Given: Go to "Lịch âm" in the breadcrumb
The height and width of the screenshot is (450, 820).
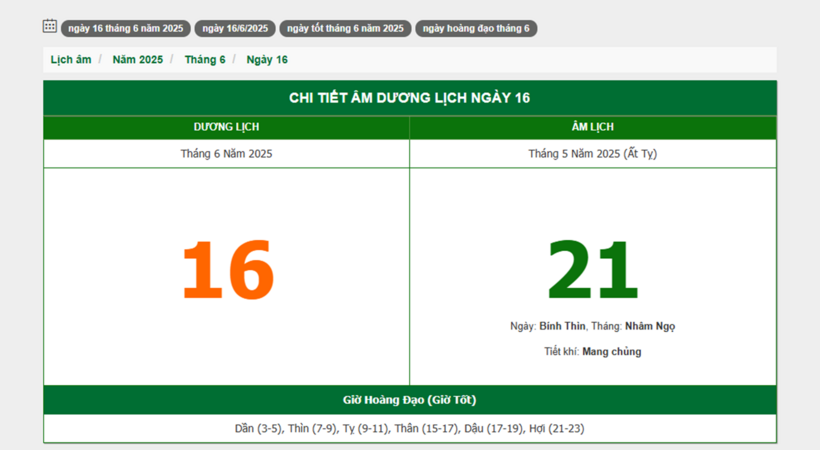Looking at the screenshot, I should 71,60.
